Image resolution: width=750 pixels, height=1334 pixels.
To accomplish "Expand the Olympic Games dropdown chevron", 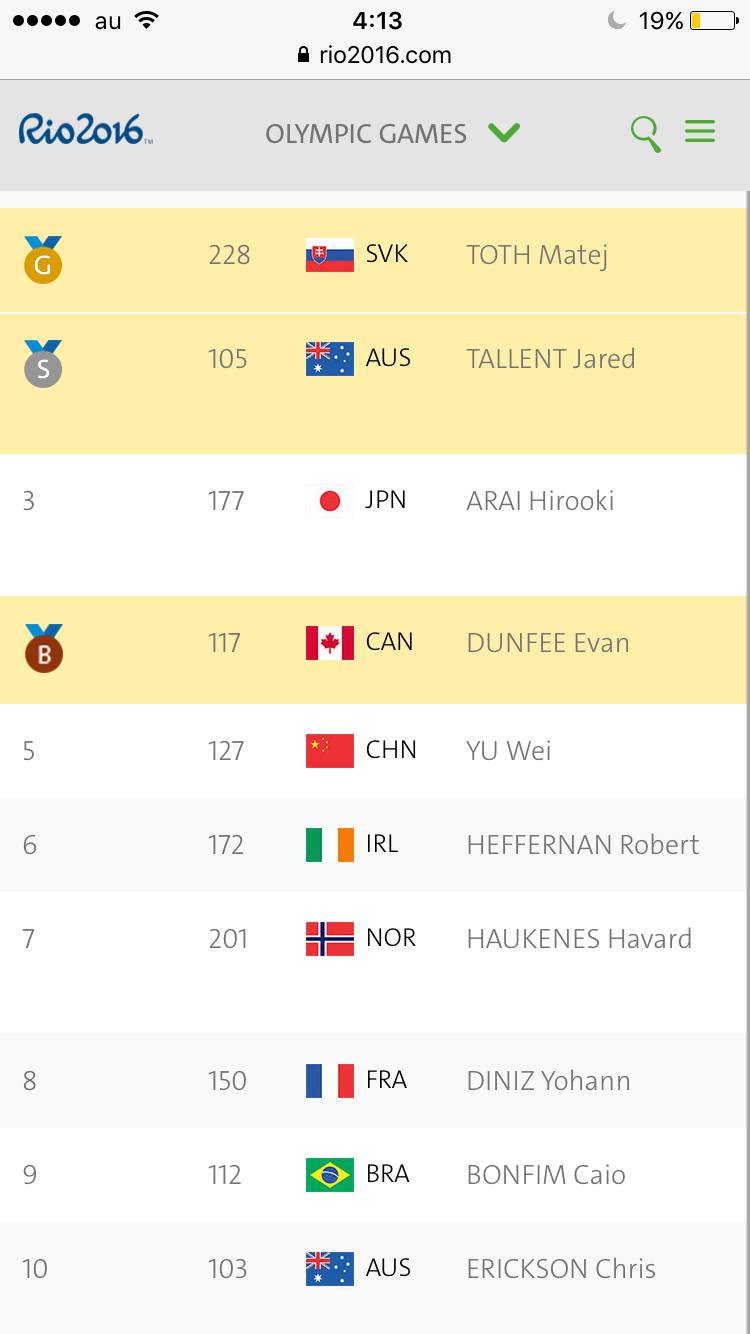I will (x=504, y=132).
